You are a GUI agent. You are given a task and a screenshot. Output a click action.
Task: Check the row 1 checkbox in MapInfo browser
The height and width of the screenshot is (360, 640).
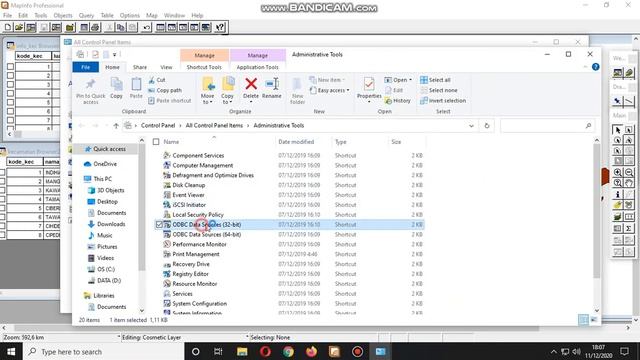11,66
